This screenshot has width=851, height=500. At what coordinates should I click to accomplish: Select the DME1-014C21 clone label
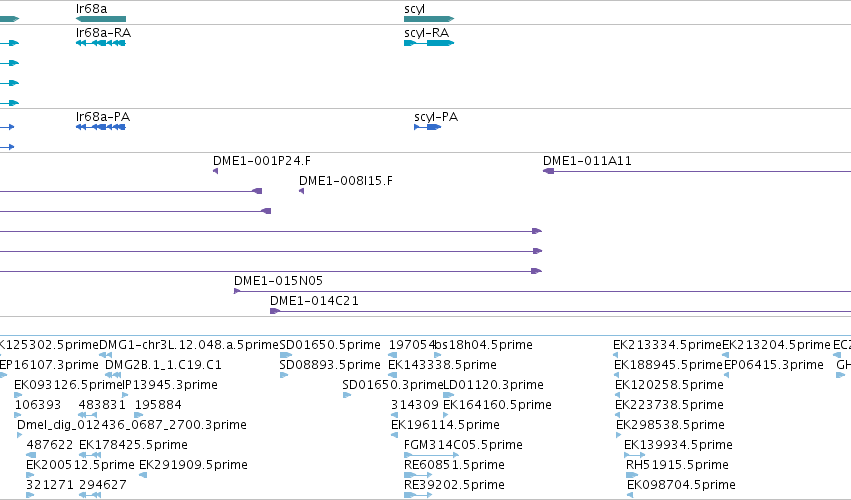click(314, 301)
